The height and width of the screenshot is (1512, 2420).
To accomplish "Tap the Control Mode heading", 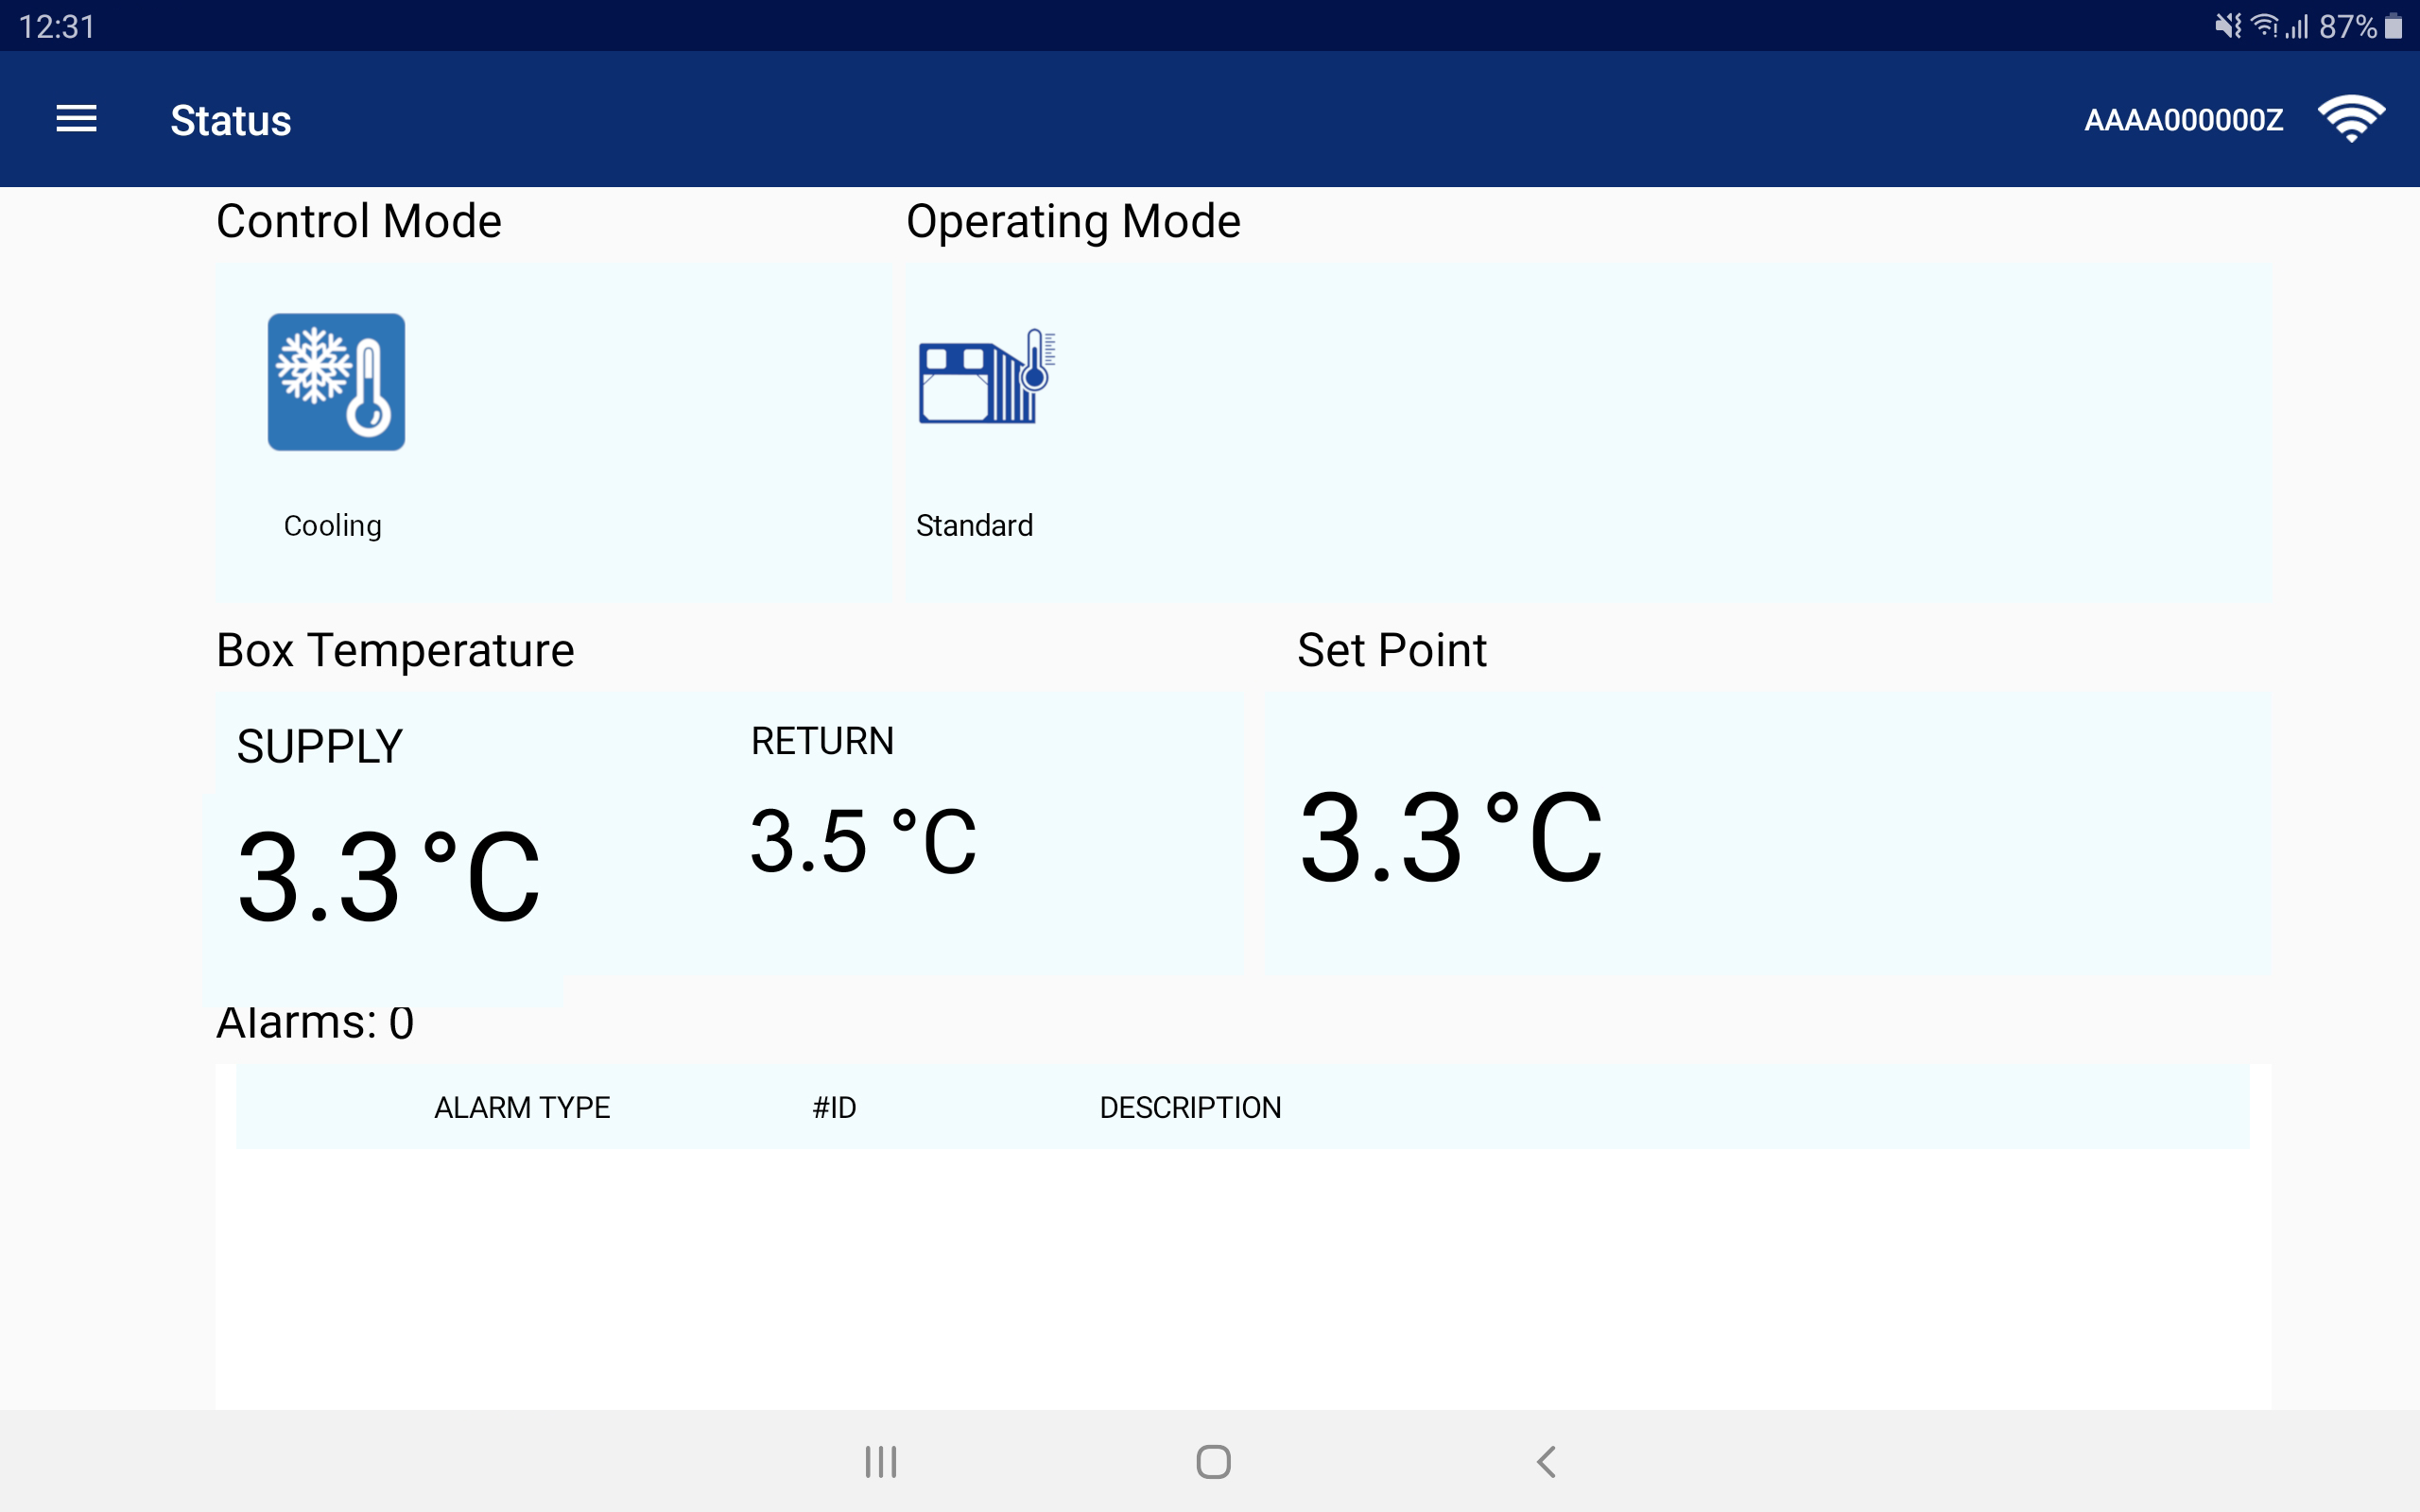I will (x=359, y=221).
